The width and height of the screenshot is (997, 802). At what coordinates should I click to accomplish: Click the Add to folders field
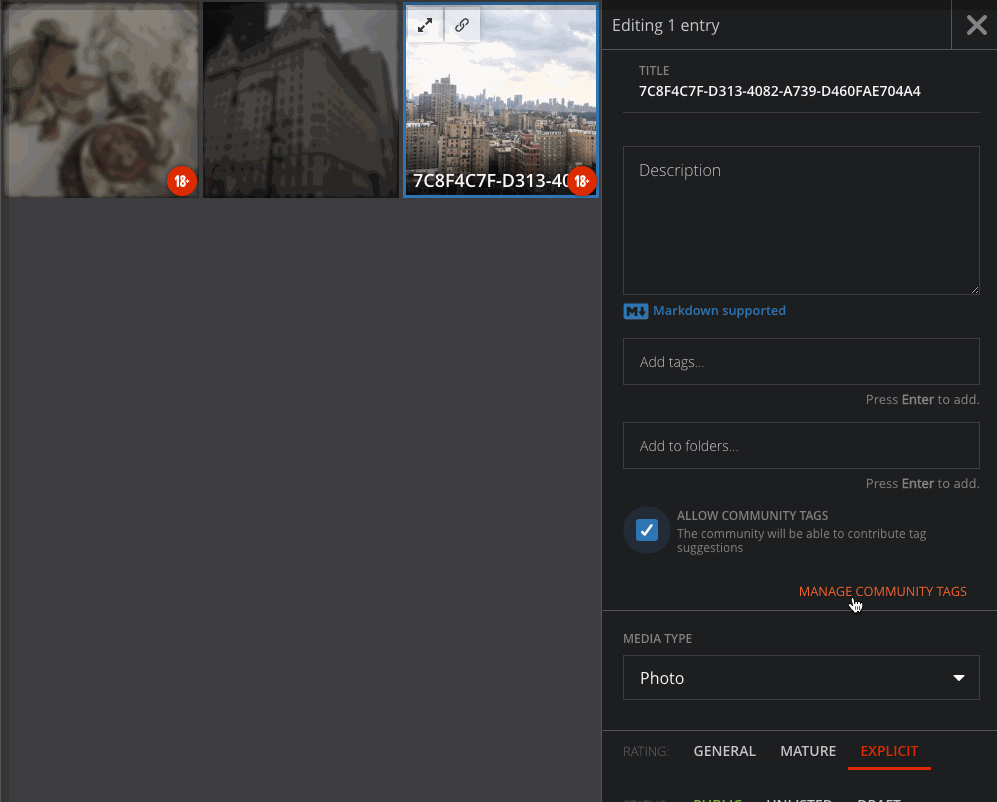800,445
